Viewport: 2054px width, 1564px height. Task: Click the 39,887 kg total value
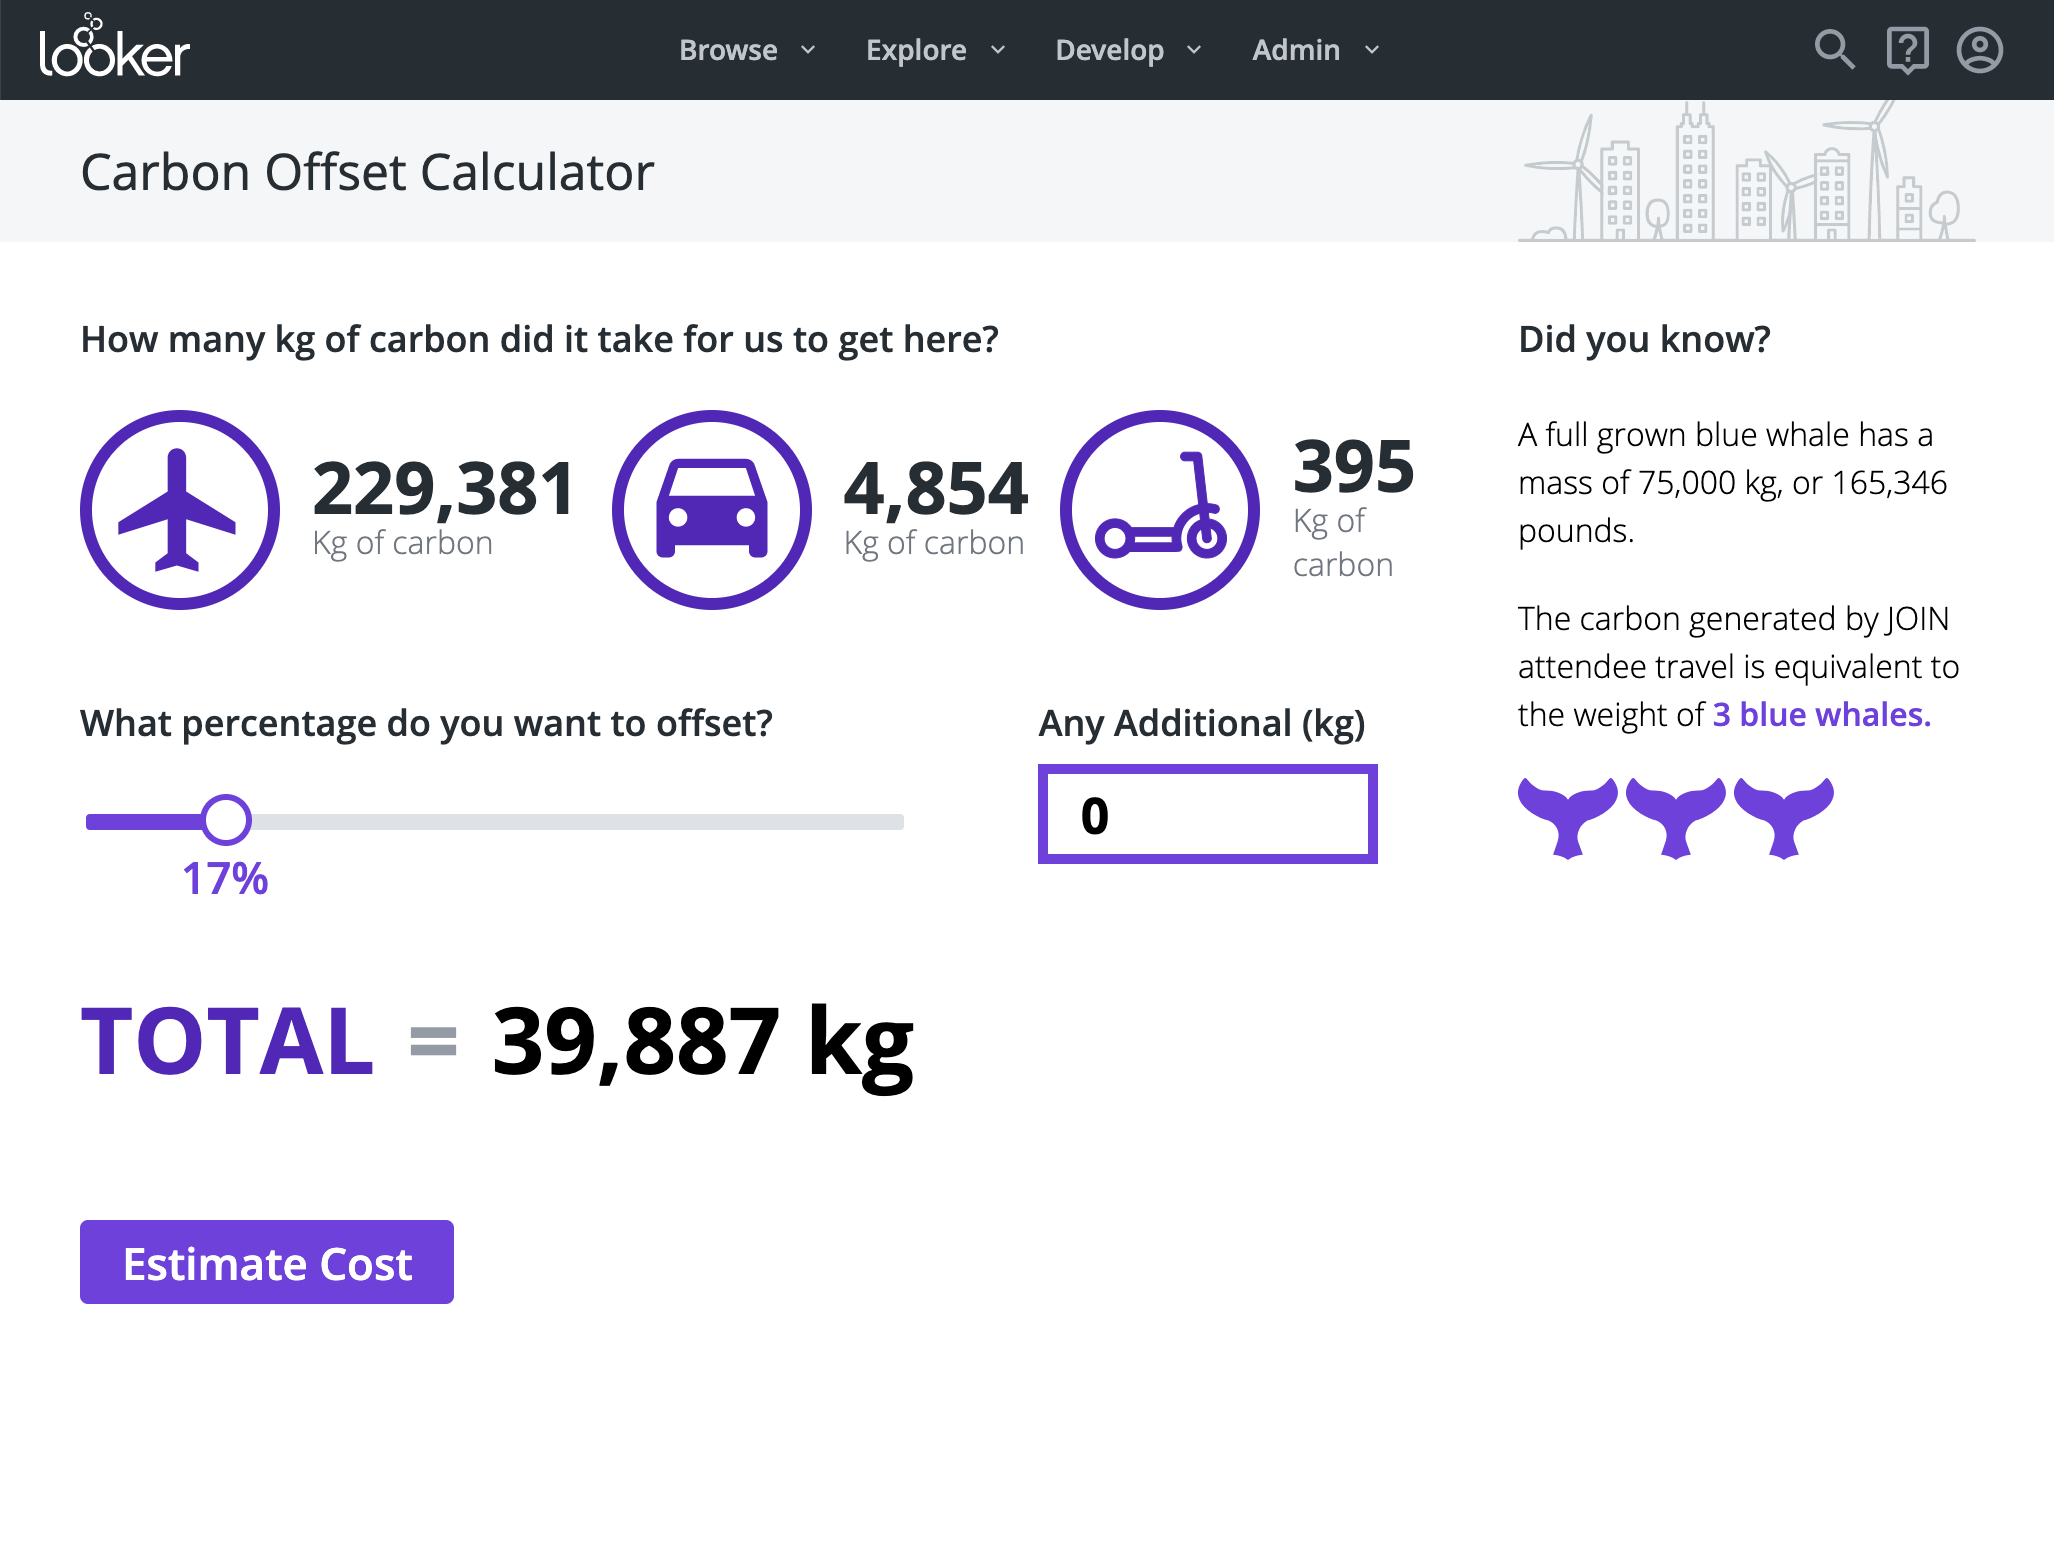tap(702, 1042)
